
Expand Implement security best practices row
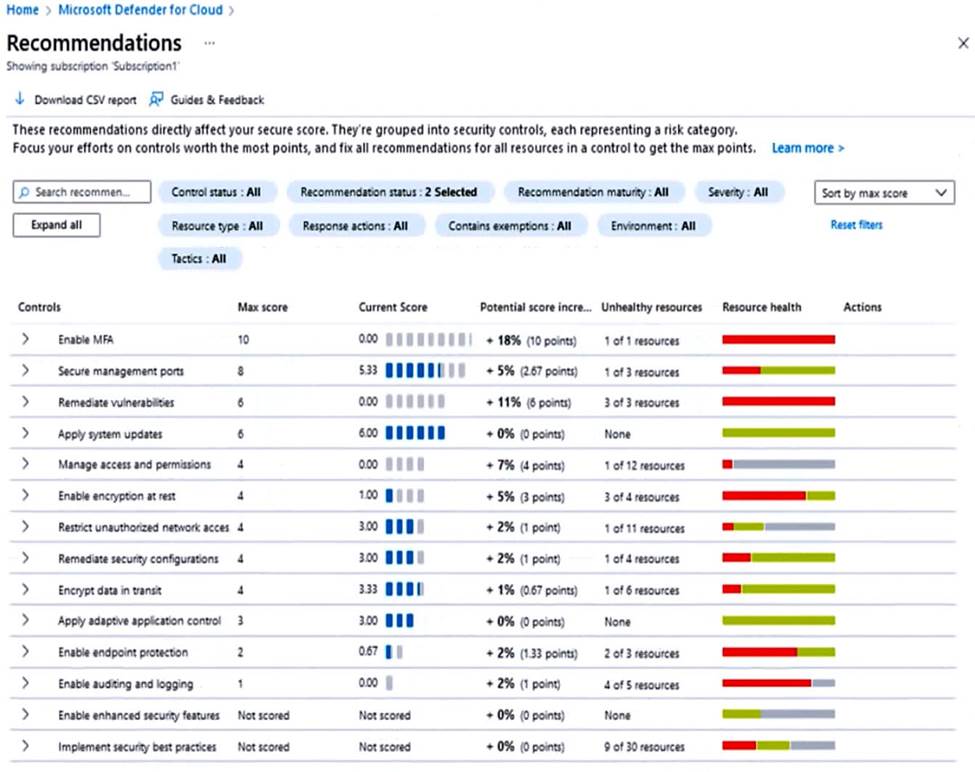point(25,746)
